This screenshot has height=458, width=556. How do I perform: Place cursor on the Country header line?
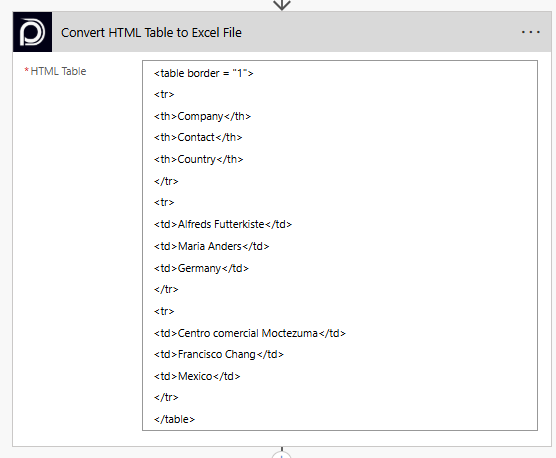click(199, 160)
